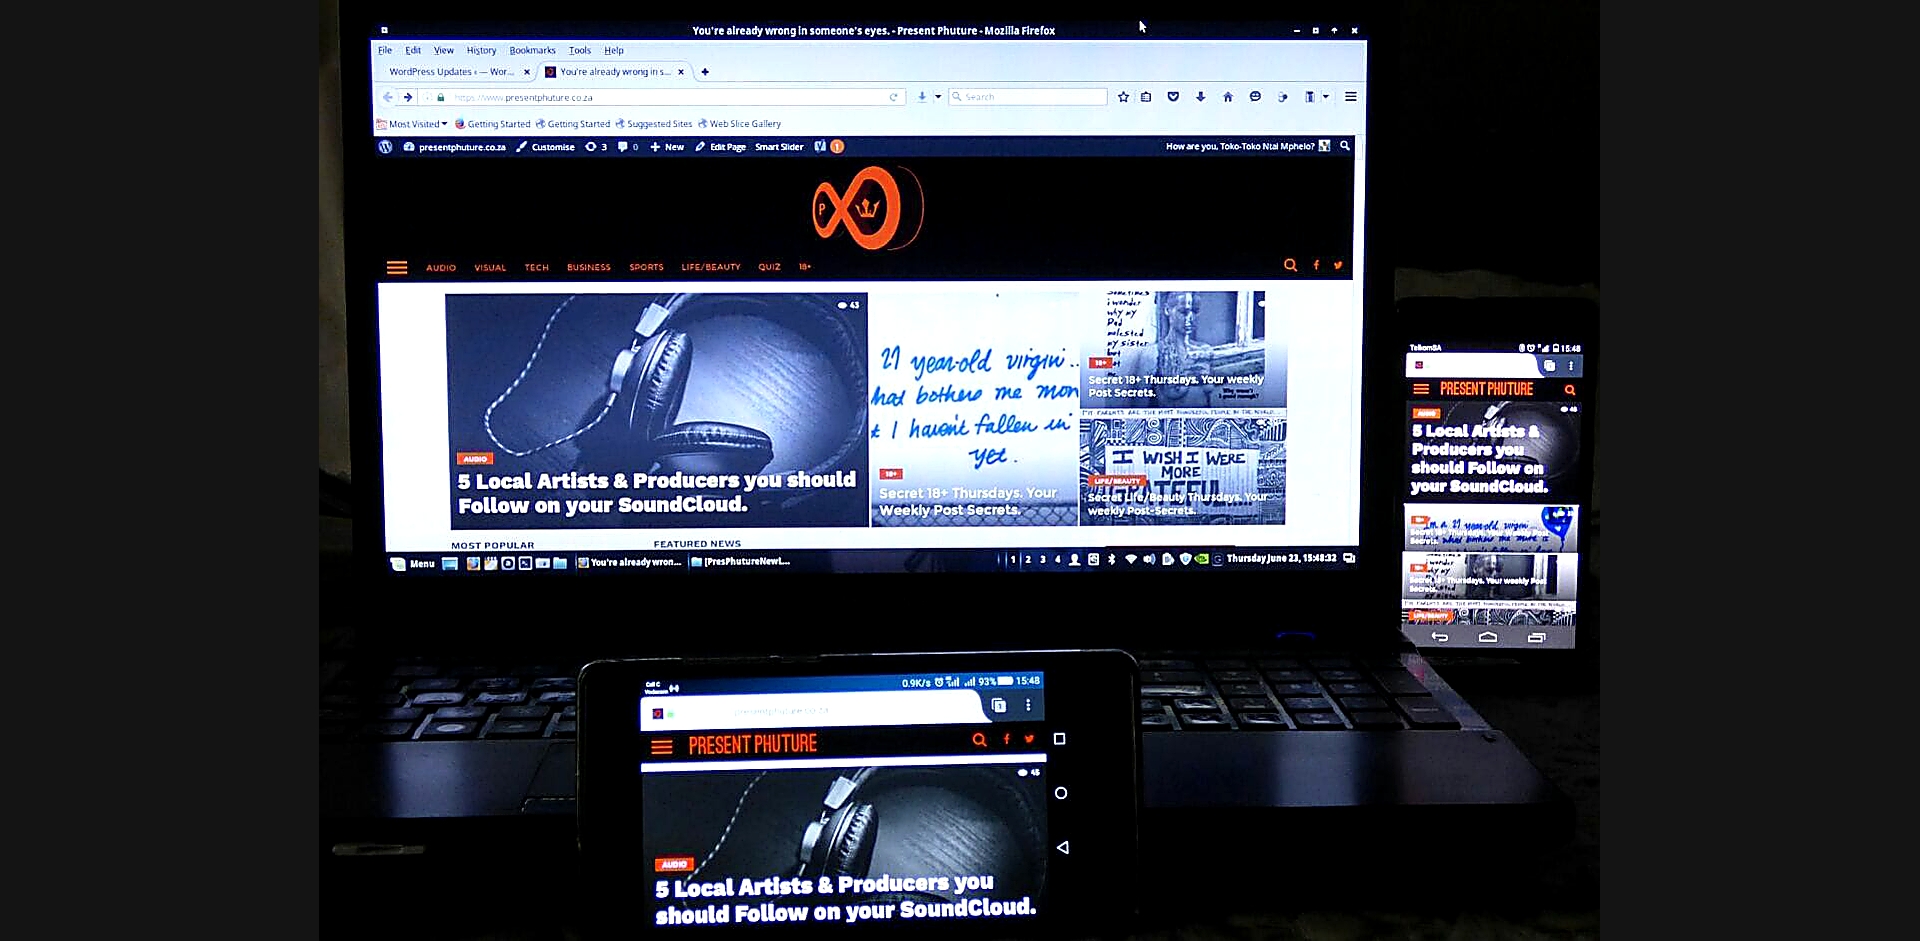Open a new browser tab with plus button

click(x=705, y=72)
